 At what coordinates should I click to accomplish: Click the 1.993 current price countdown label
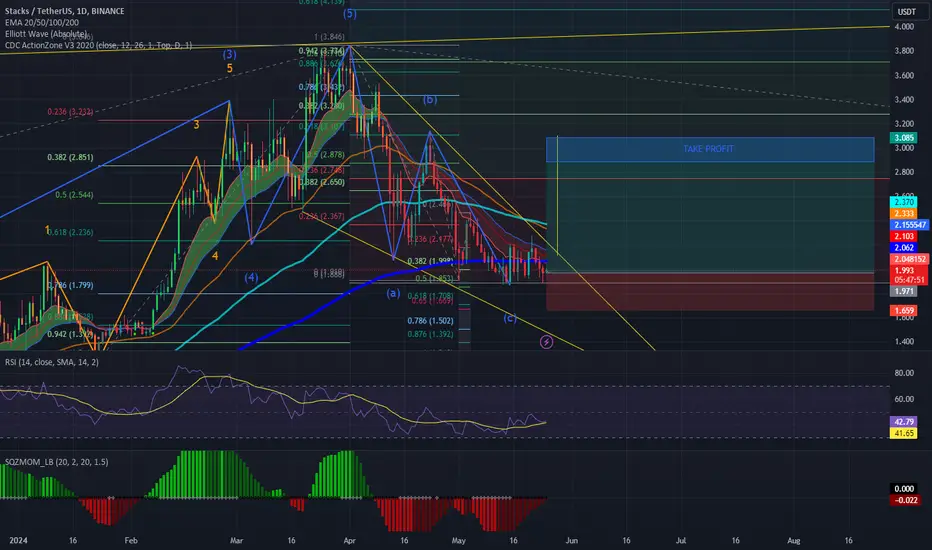[x=909, y=275]
